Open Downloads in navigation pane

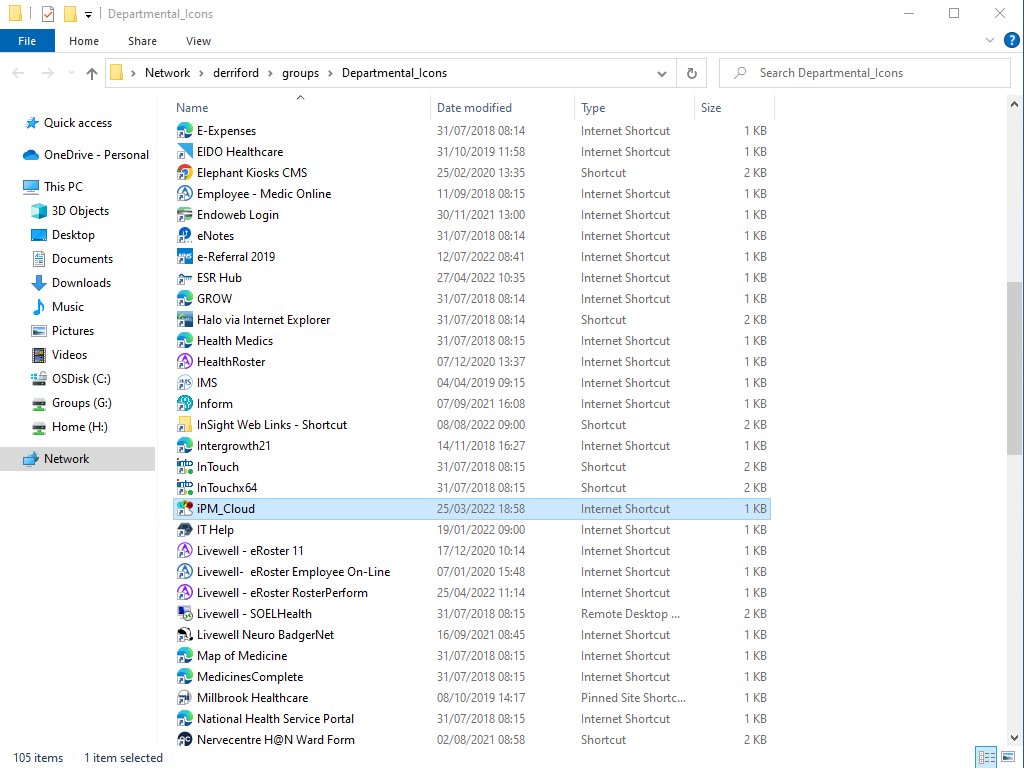pos(81,283)
